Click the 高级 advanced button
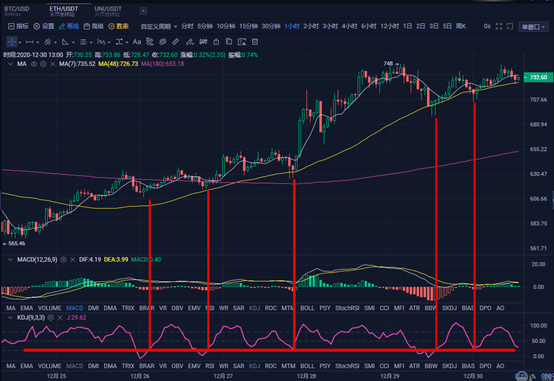Screen dimensions: 554x381 (x=94, y=26)
